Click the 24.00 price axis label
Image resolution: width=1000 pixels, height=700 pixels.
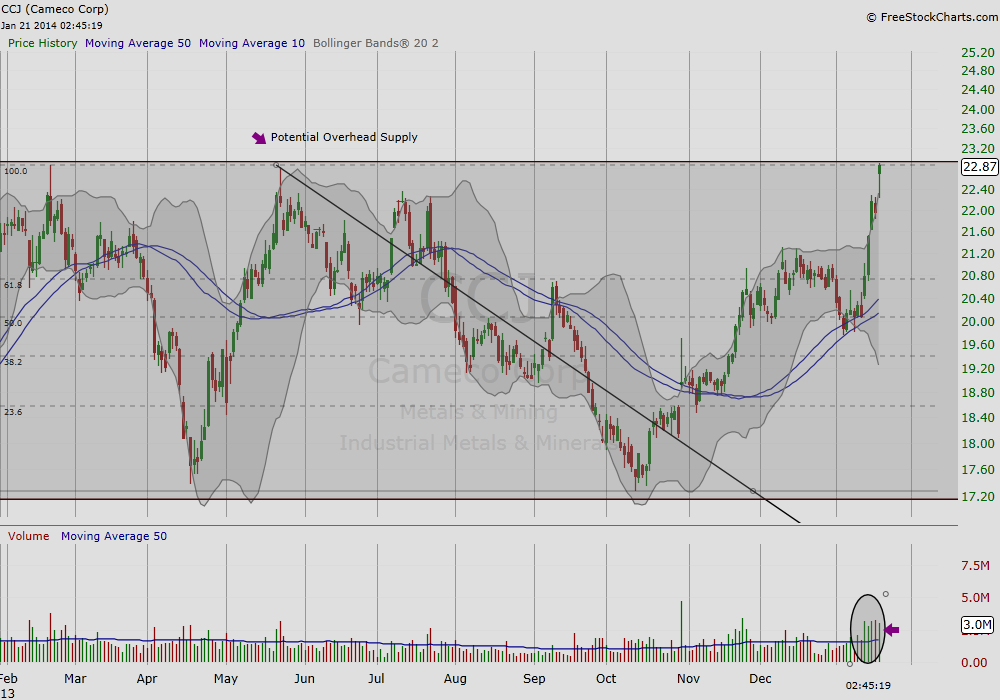pyautogui.click(x=978, y=110)
